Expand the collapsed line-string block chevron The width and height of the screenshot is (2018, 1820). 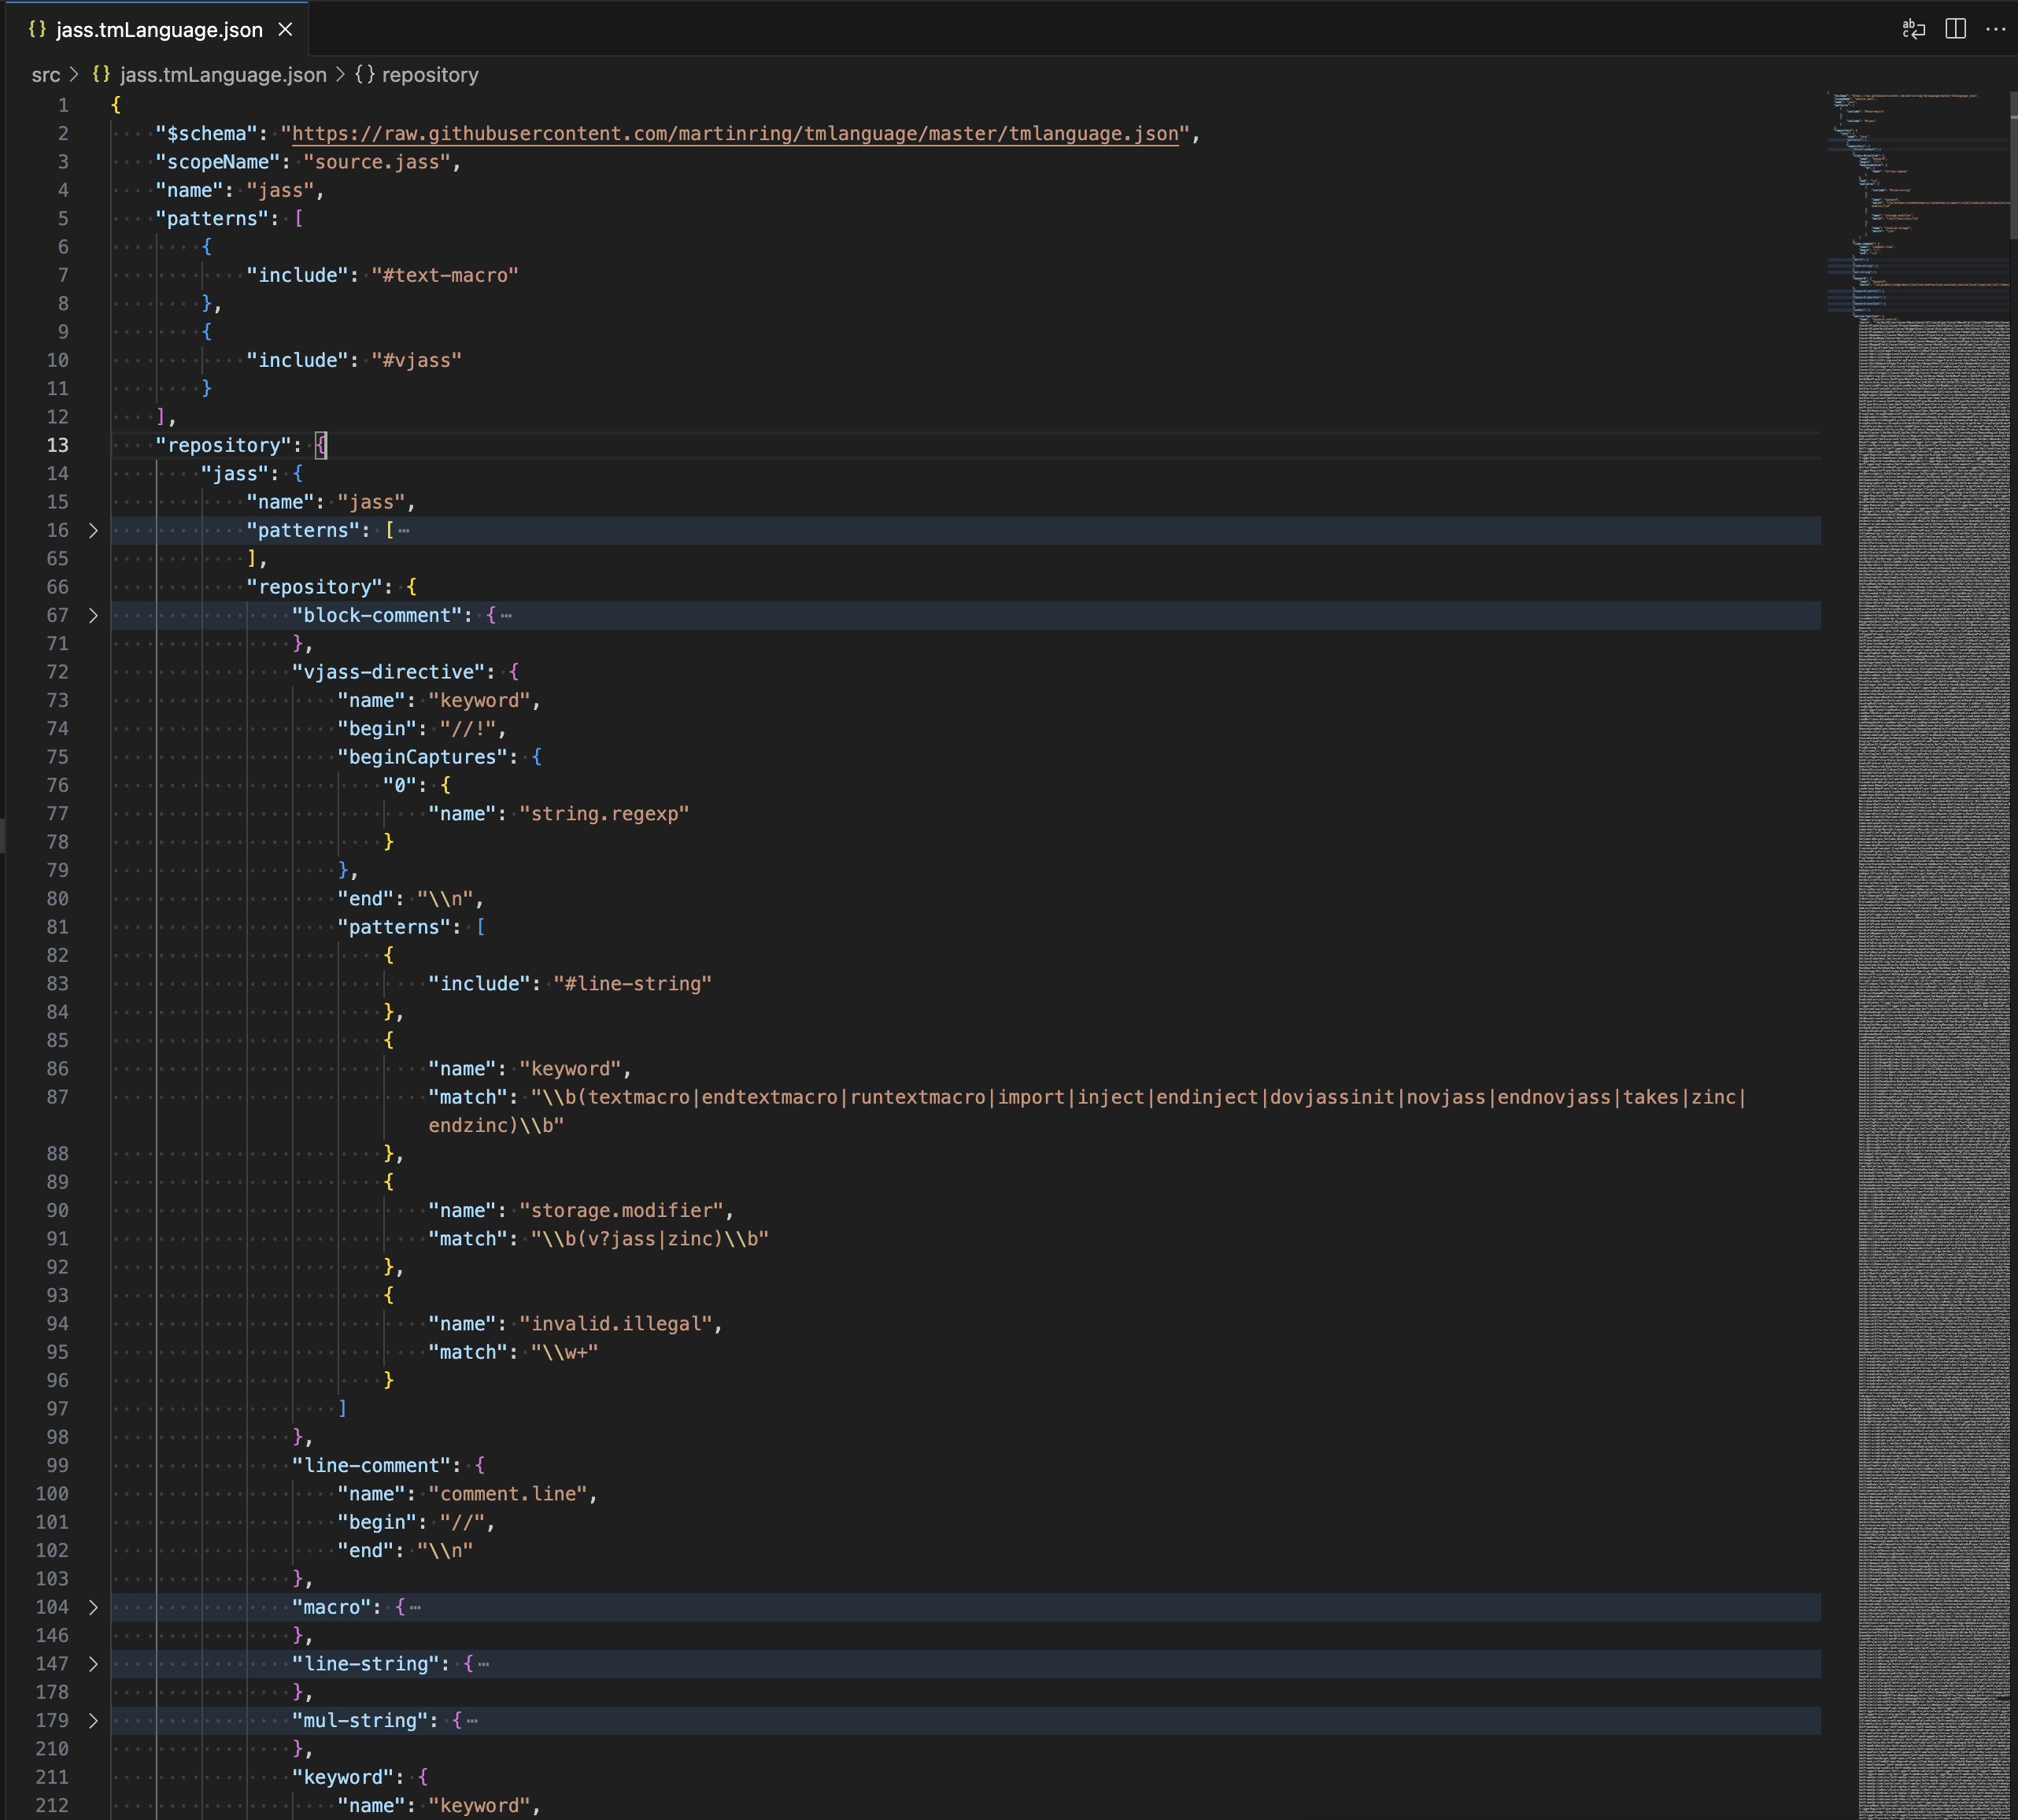(93, 1664)
